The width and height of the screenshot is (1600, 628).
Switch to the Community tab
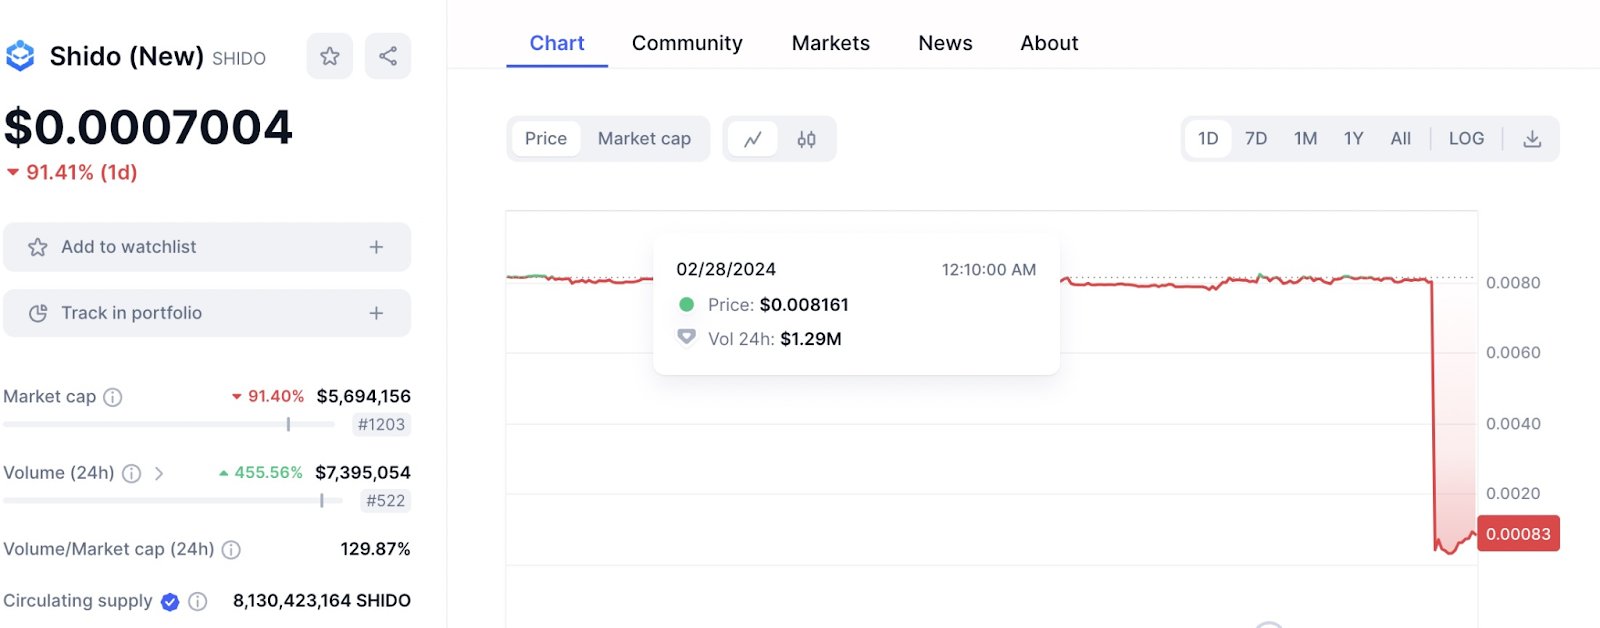pyautogui.click(x=687, y=43)
